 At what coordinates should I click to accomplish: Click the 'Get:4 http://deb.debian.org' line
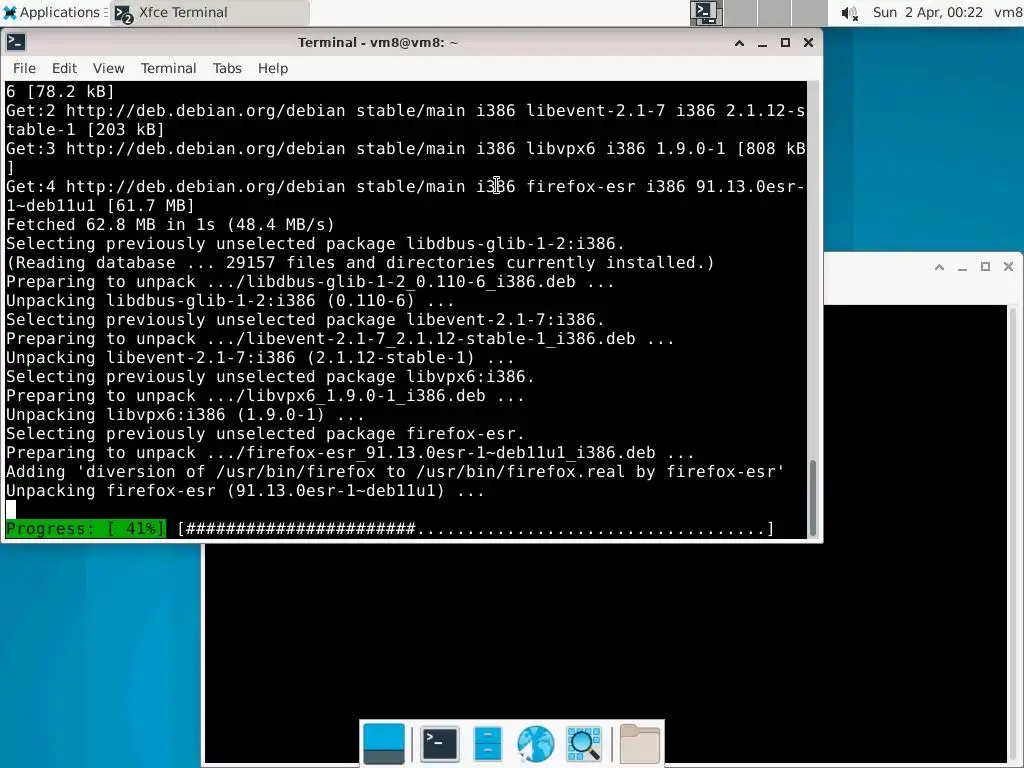406,196
